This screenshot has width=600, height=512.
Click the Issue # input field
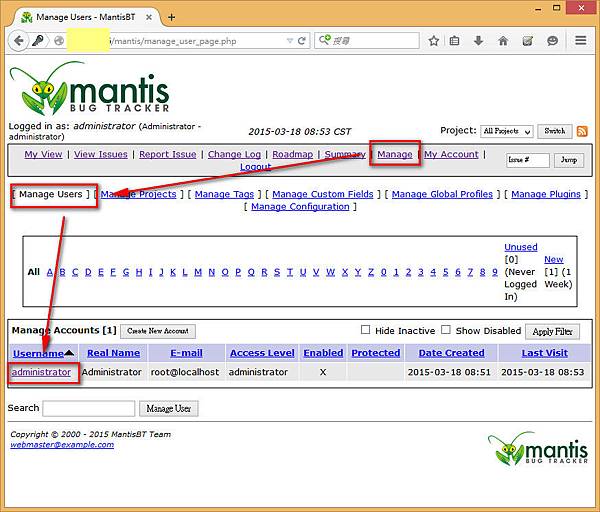click(x=528, y=160)
